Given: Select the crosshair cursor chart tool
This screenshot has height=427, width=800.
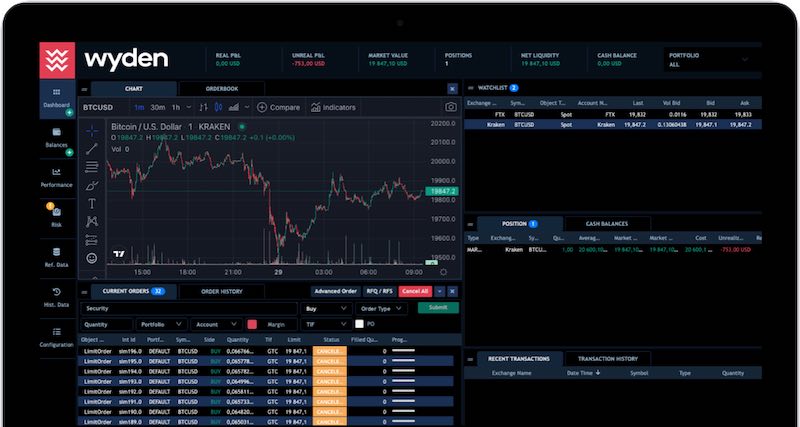Looking at the screenshot, I should tap(92, 131).
